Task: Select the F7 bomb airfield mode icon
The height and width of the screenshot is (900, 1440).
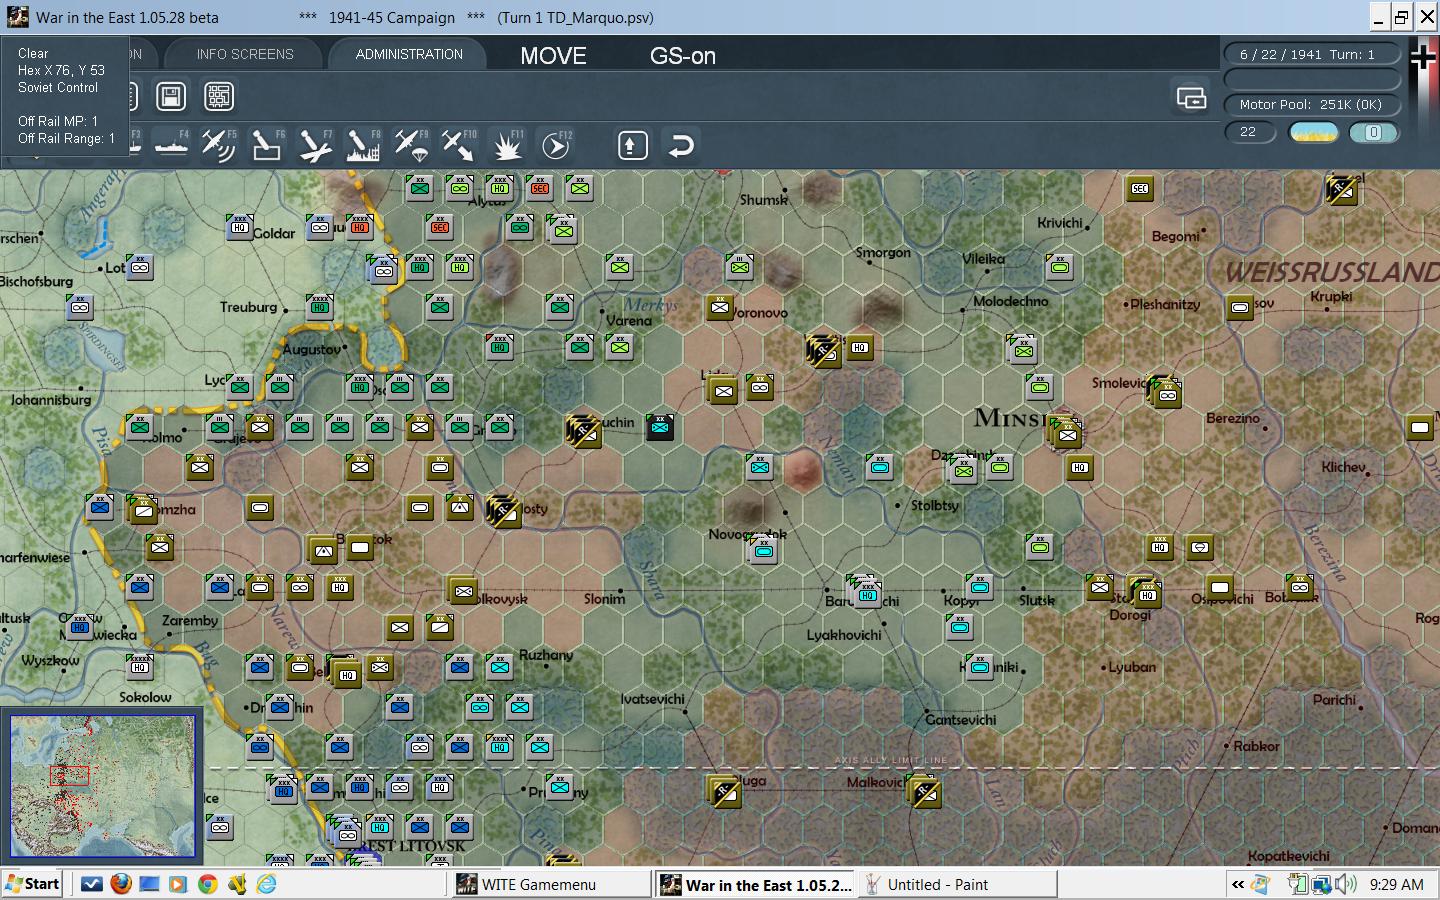Action: pos(315,146)
